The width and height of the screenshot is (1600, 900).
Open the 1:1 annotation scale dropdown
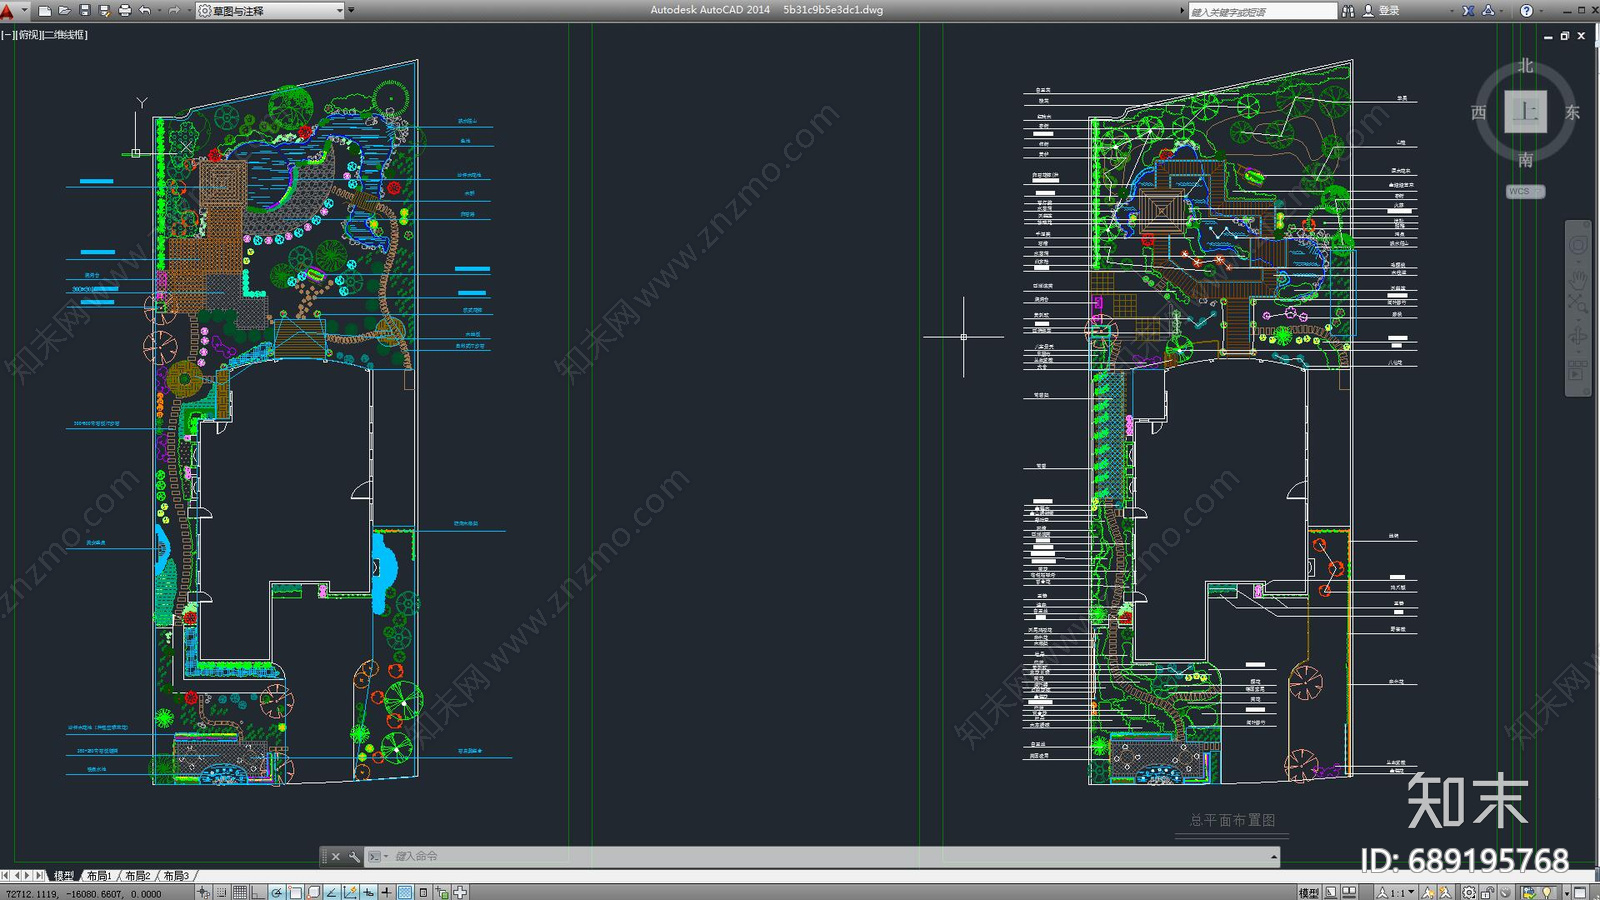pos(1395,892)
